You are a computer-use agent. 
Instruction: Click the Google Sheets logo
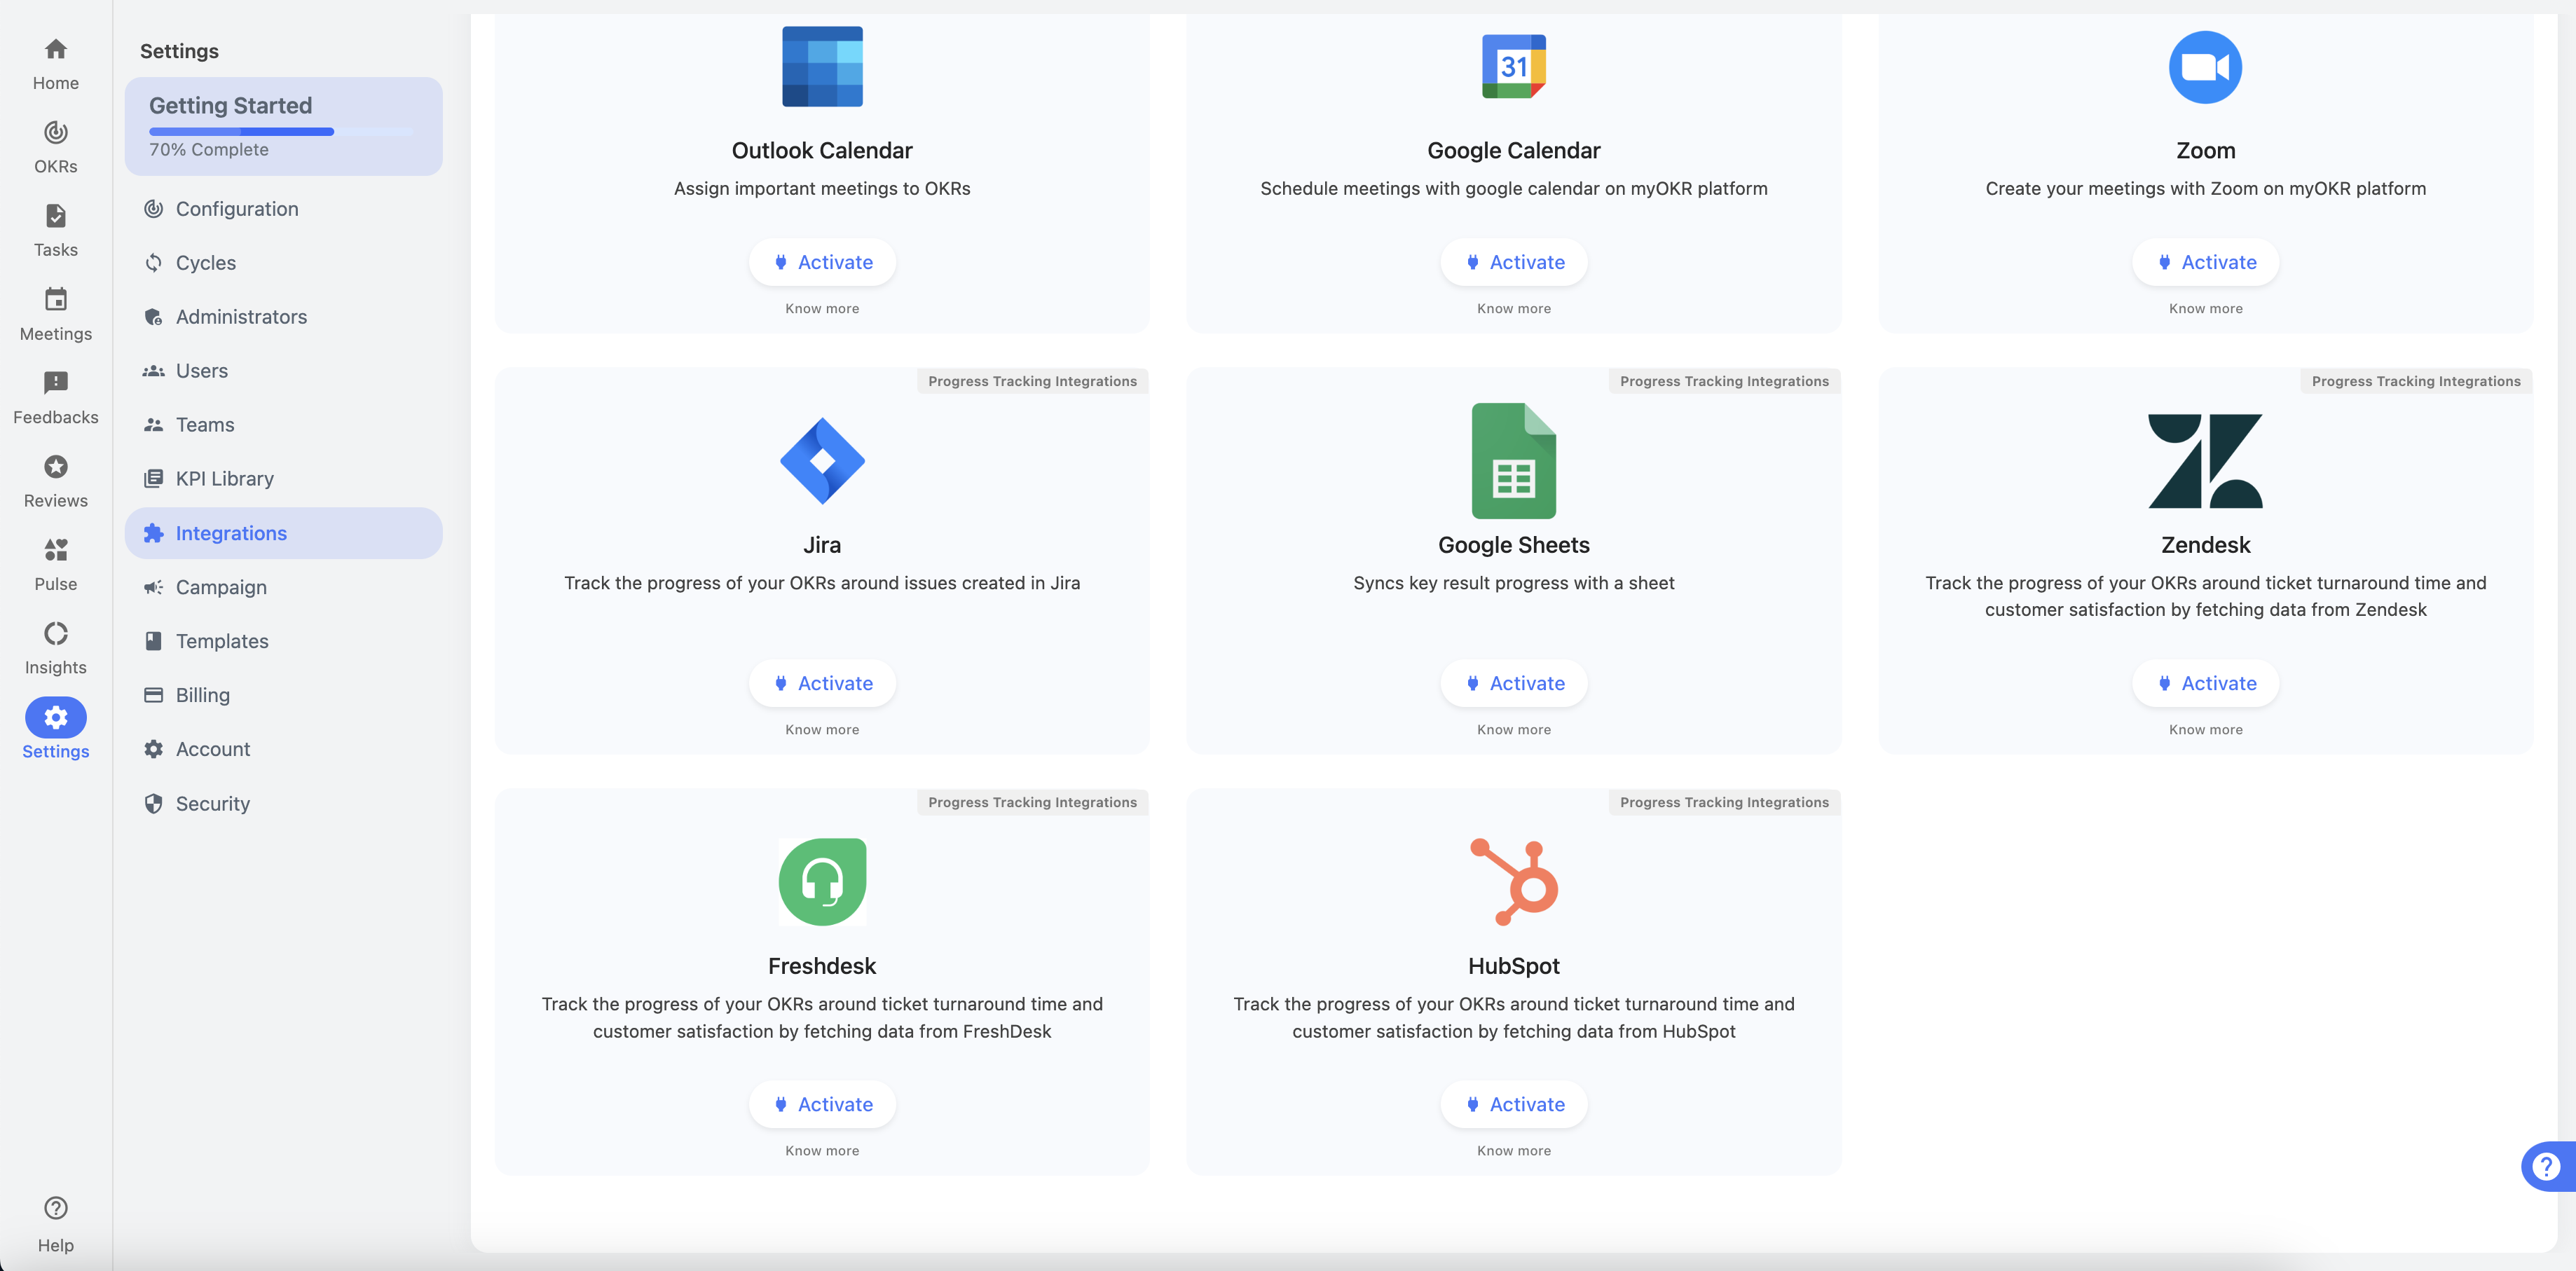pyautogui.click(x=1513, y=460)
